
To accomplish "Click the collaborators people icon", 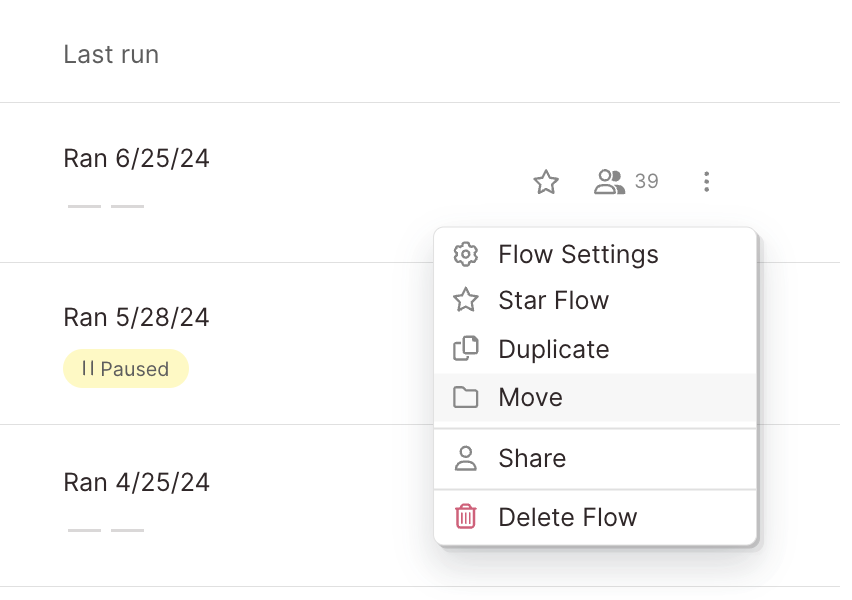I will click(x=609, y=181).
